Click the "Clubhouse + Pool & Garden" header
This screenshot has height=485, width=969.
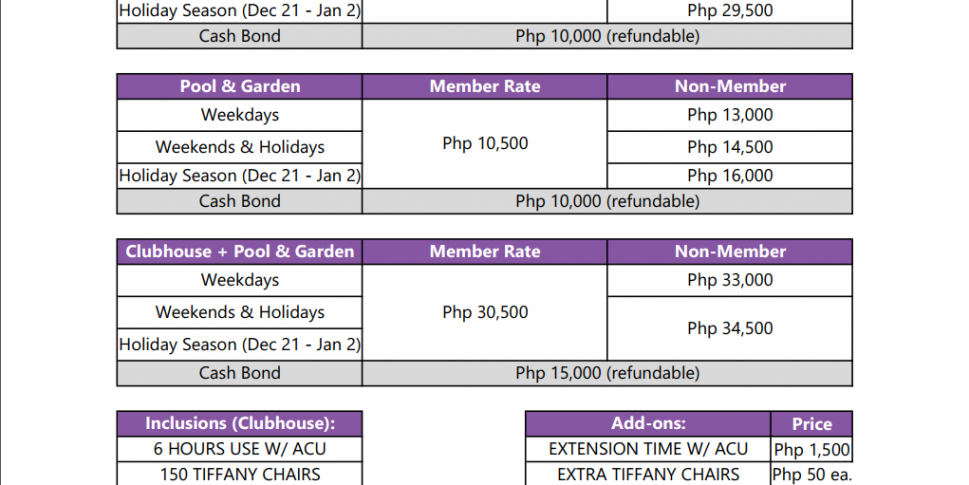[x=240, y=252]
